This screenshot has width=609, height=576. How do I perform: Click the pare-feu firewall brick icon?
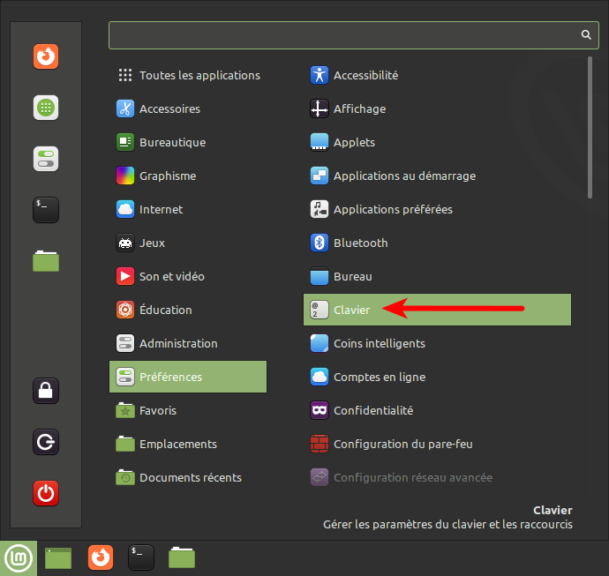pos(319,444)
